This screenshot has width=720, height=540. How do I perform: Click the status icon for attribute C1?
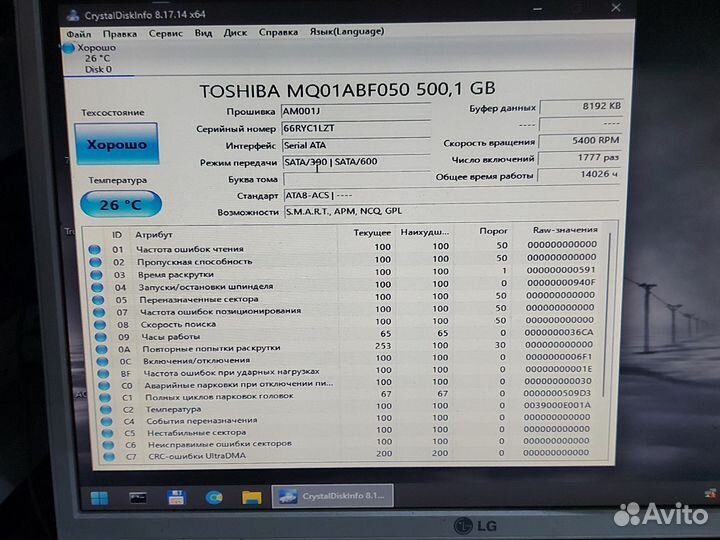coord(105,398)
